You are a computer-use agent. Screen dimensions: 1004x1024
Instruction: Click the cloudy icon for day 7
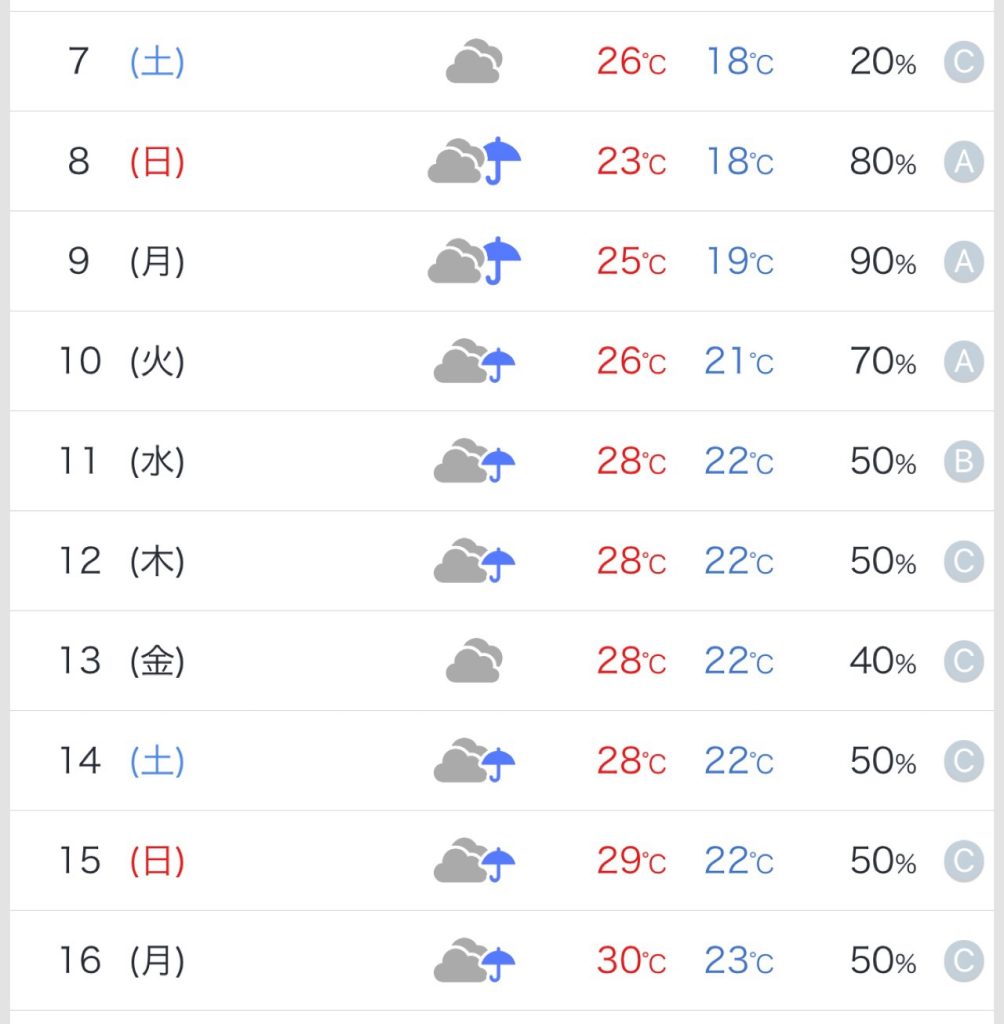(474, 61)
